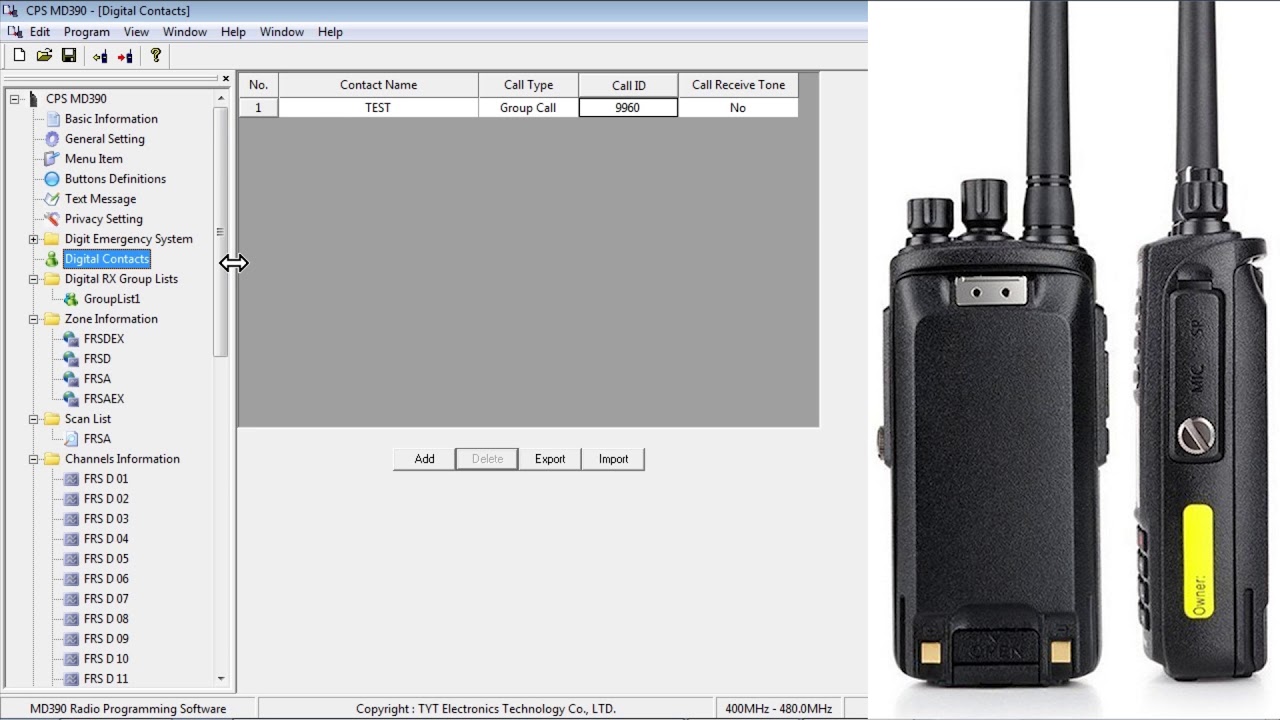Viewport: 1280px width, 720px height.
Task: Import contacts from file
Action: [613, 459]
